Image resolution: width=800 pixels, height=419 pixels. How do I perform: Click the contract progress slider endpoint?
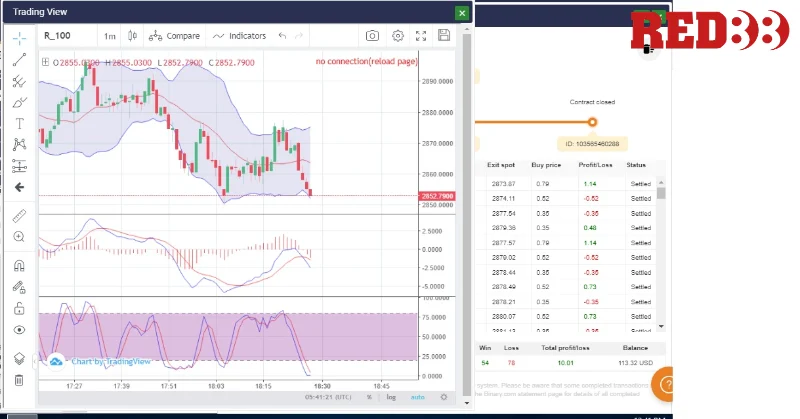point(592,122)
